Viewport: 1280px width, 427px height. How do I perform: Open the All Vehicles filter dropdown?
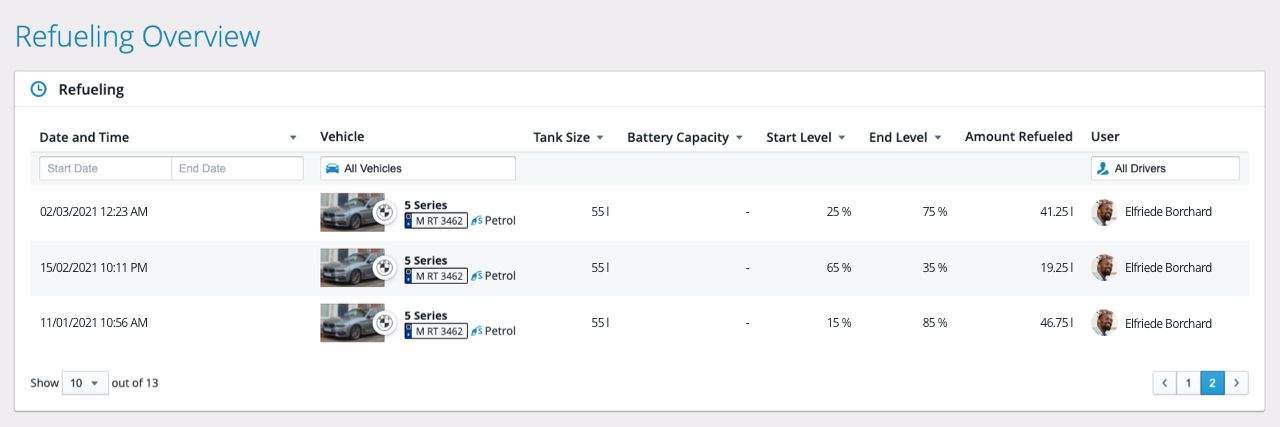click(418, 168)
